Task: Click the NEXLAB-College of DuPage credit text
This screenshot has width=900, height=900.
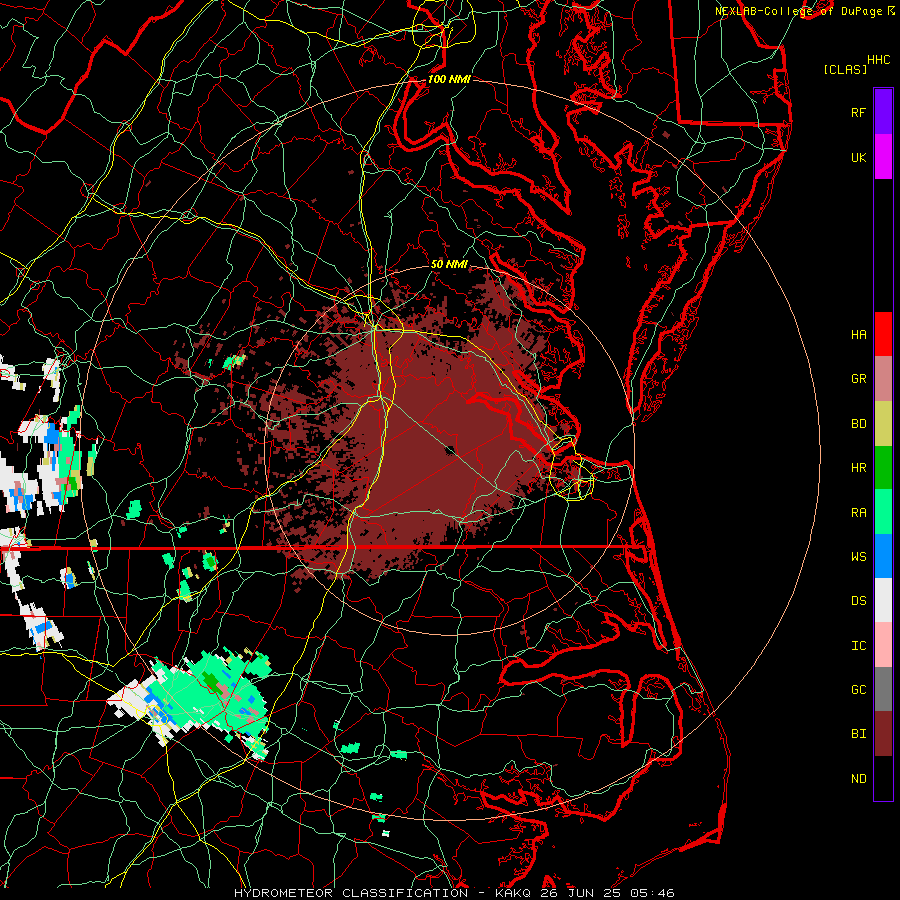Action: point(799,11)
